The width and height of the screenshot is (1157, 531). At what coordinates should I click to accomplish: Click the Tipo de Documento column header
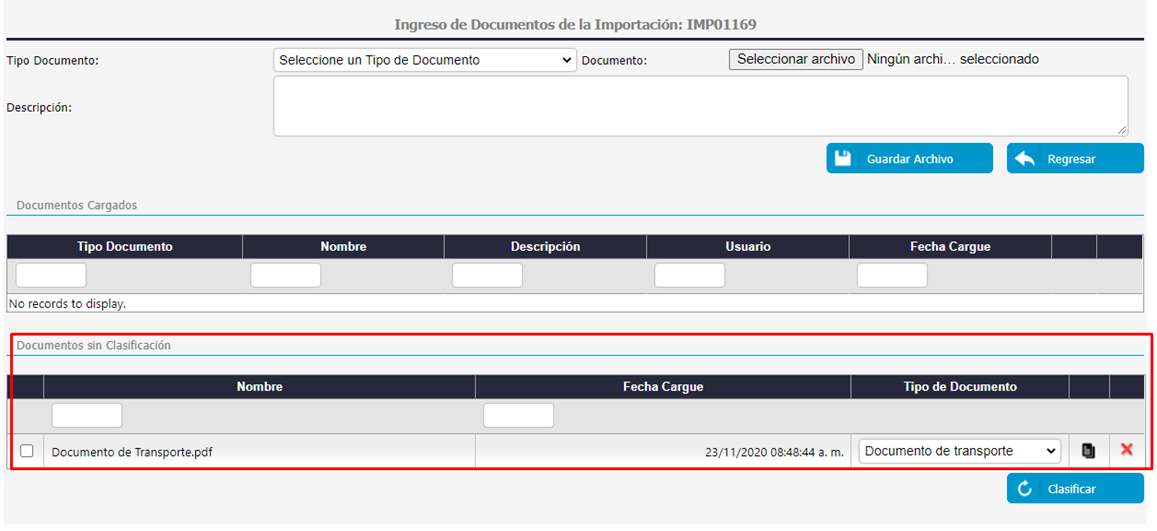[x=959, y=387]
